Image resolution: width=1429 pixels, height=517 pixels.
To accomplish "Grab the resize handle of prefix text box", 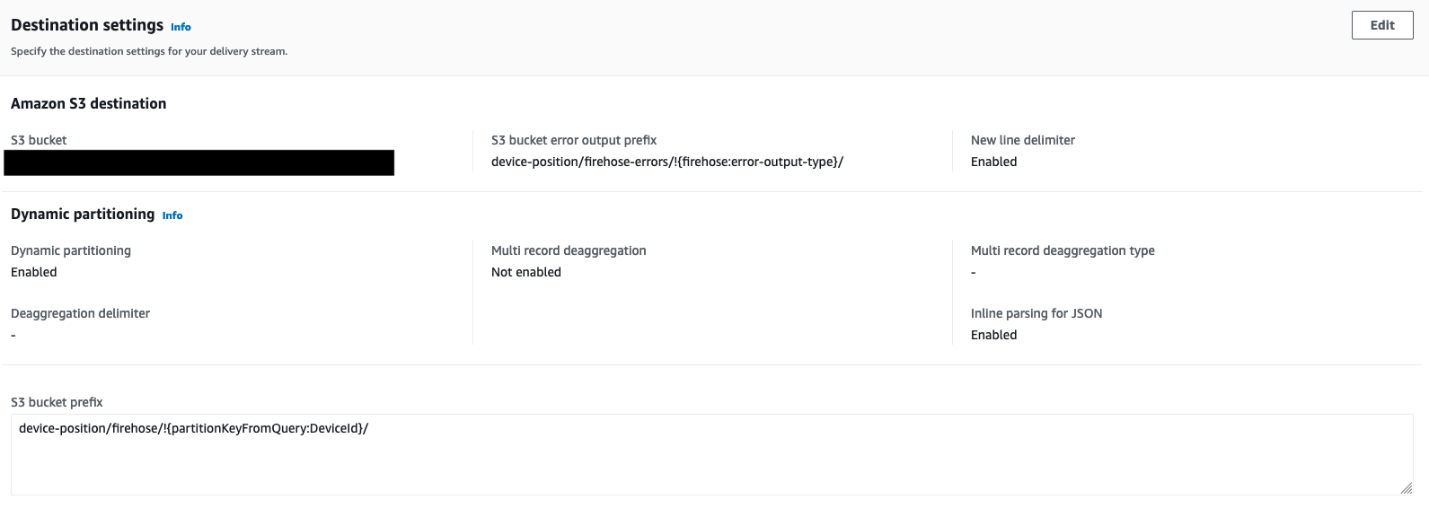I will pyautogui.click(x=1406, y=488).
